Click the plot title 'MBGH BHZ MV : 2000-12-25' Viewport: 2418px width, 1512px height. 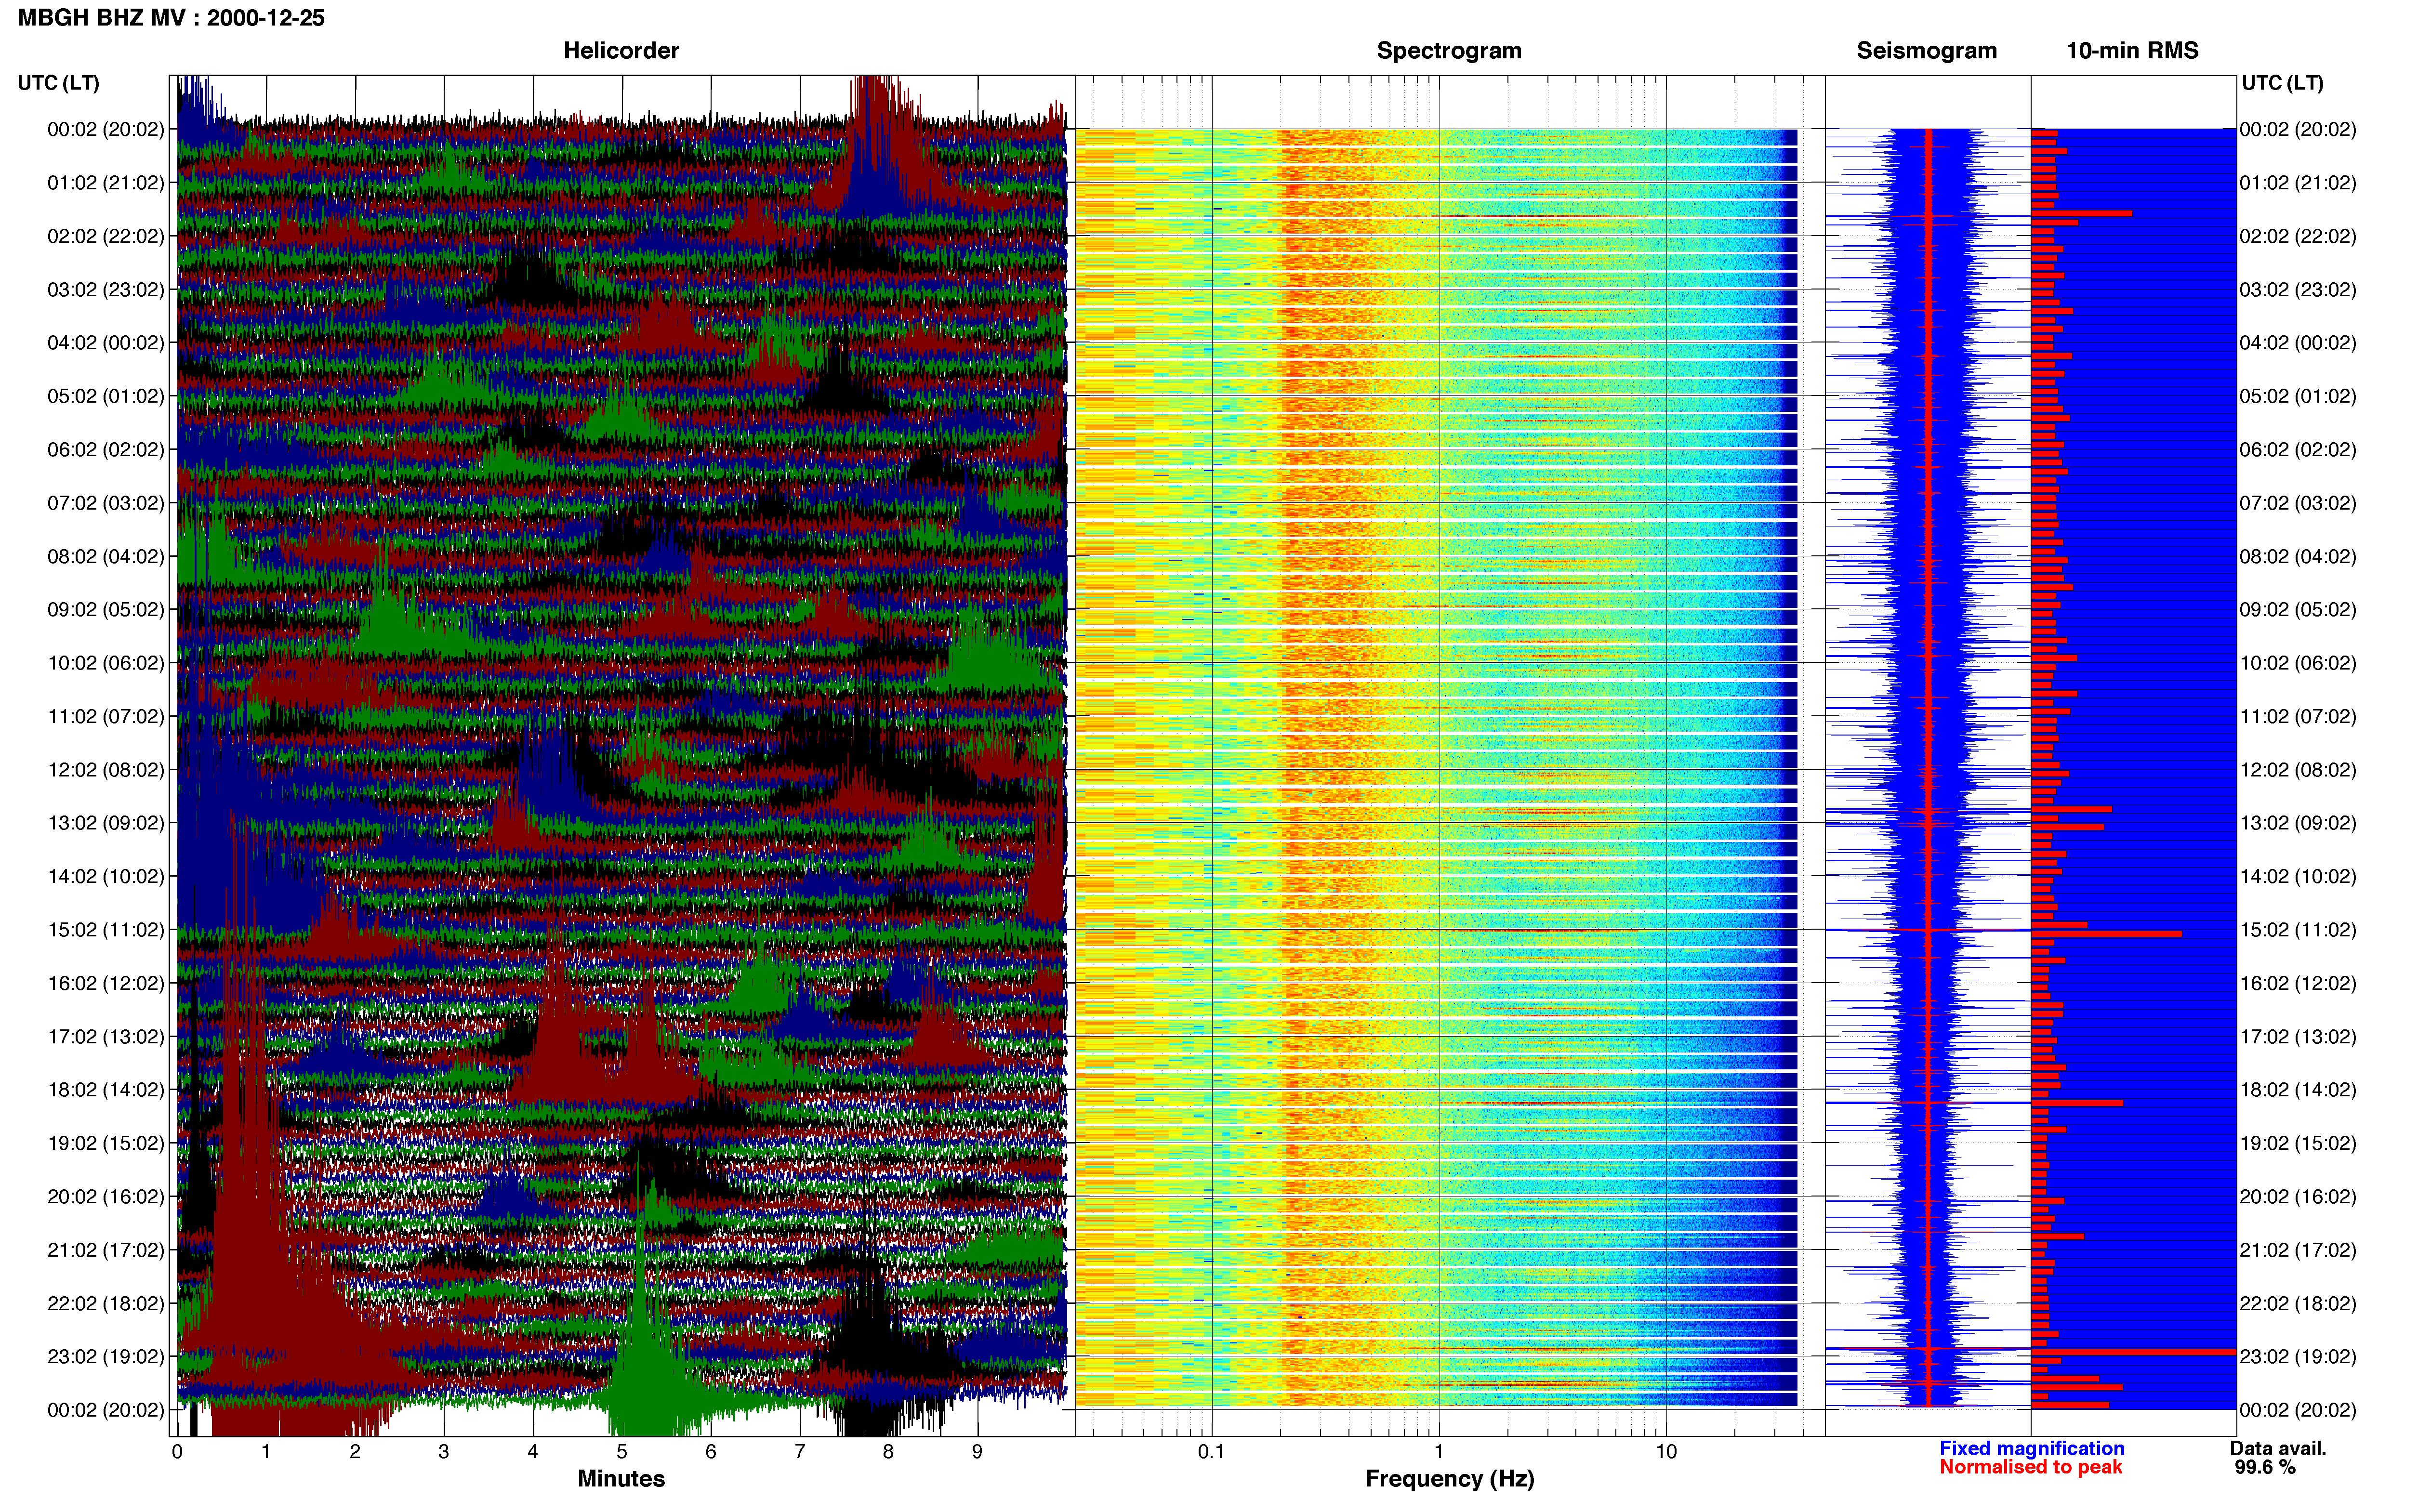pos(171,18)
